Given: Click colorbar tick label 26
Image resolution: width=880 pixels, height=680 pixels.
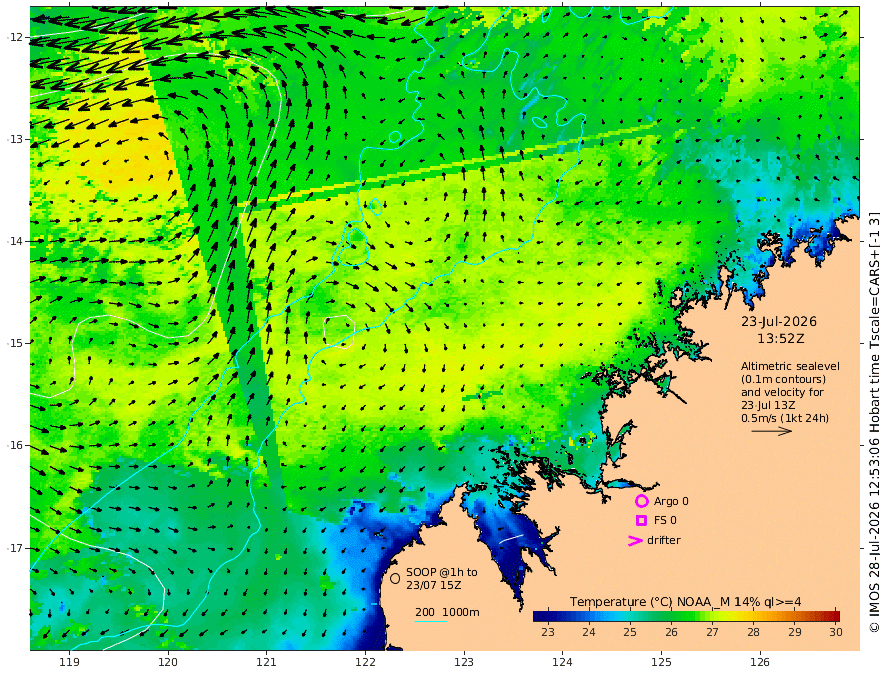Looking at the screenshot, I should point(671,632).
